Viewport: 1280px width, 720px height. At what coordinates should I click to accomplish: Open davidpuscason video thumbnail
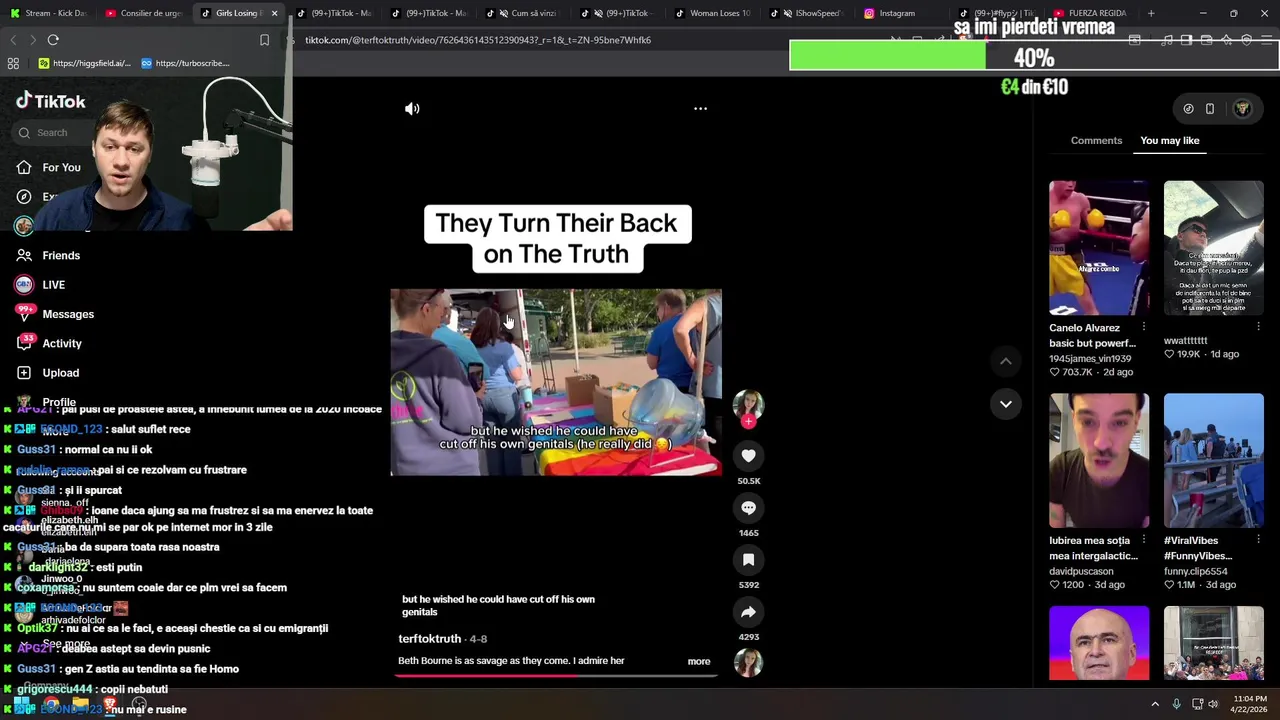click(1099, 460)
